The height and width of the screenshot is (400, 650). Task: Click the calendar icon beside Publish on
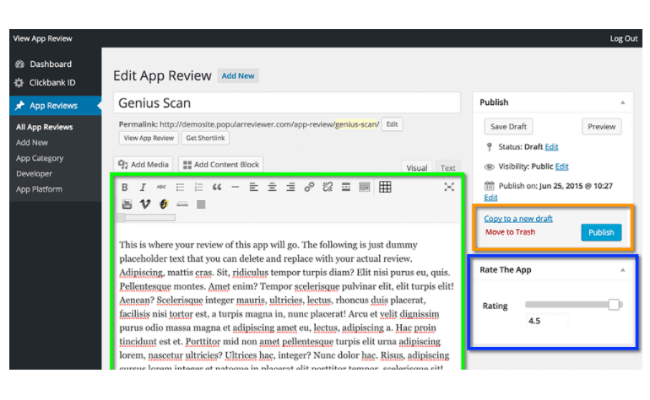(x=490, y=186)
